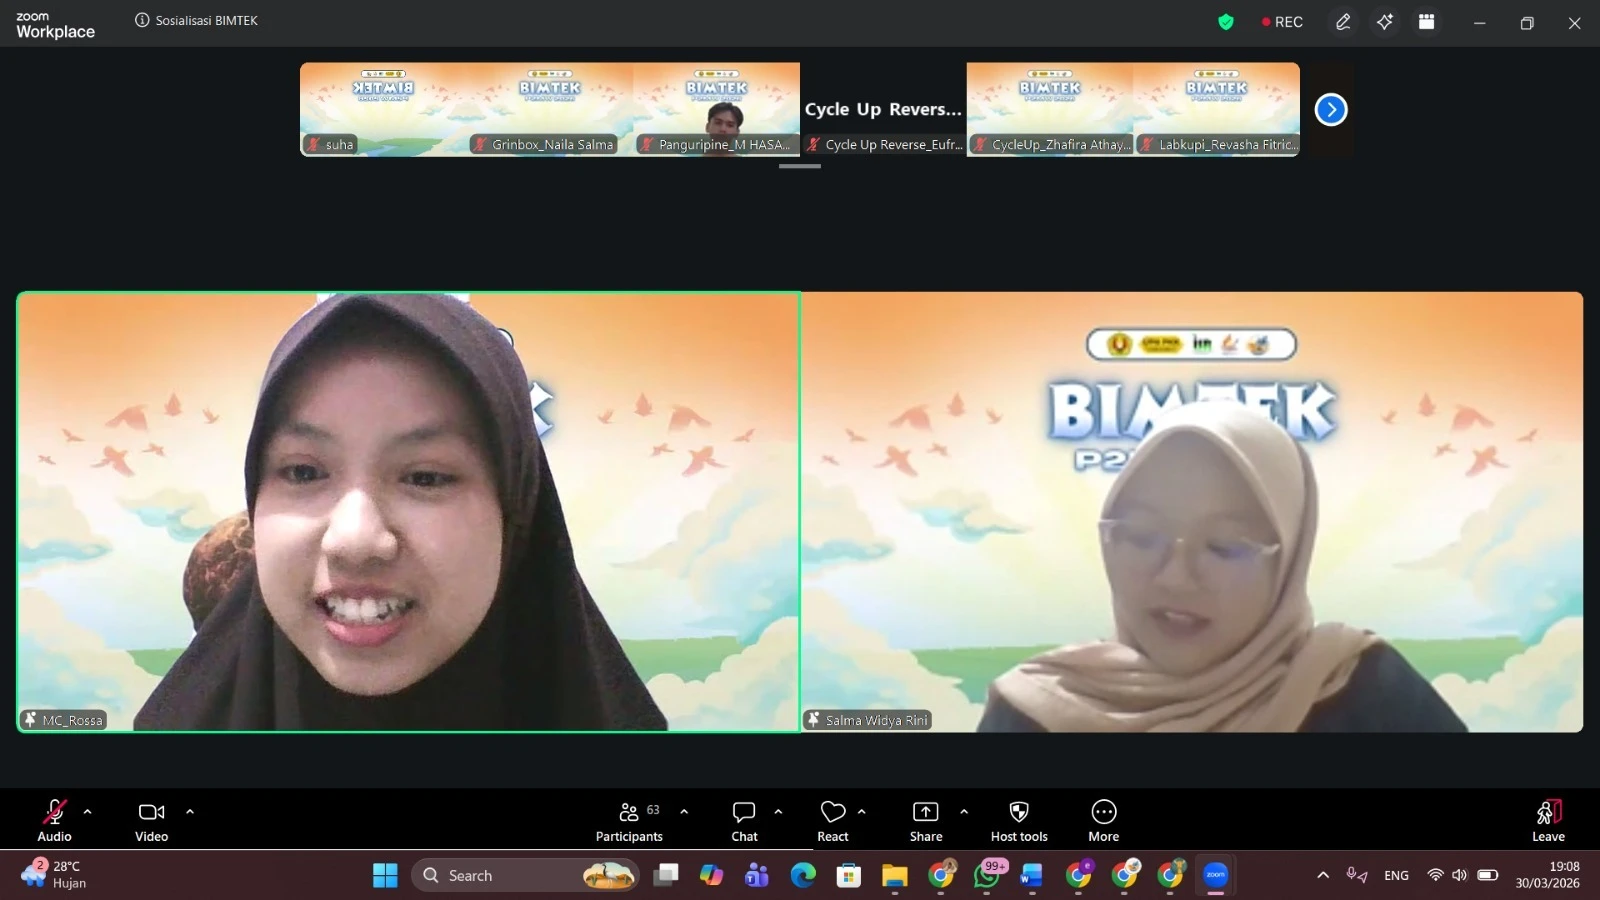Toggle the REC recording indicator
The height and width of the screenshot is (900, 1600).
(x=1282, y=22)
